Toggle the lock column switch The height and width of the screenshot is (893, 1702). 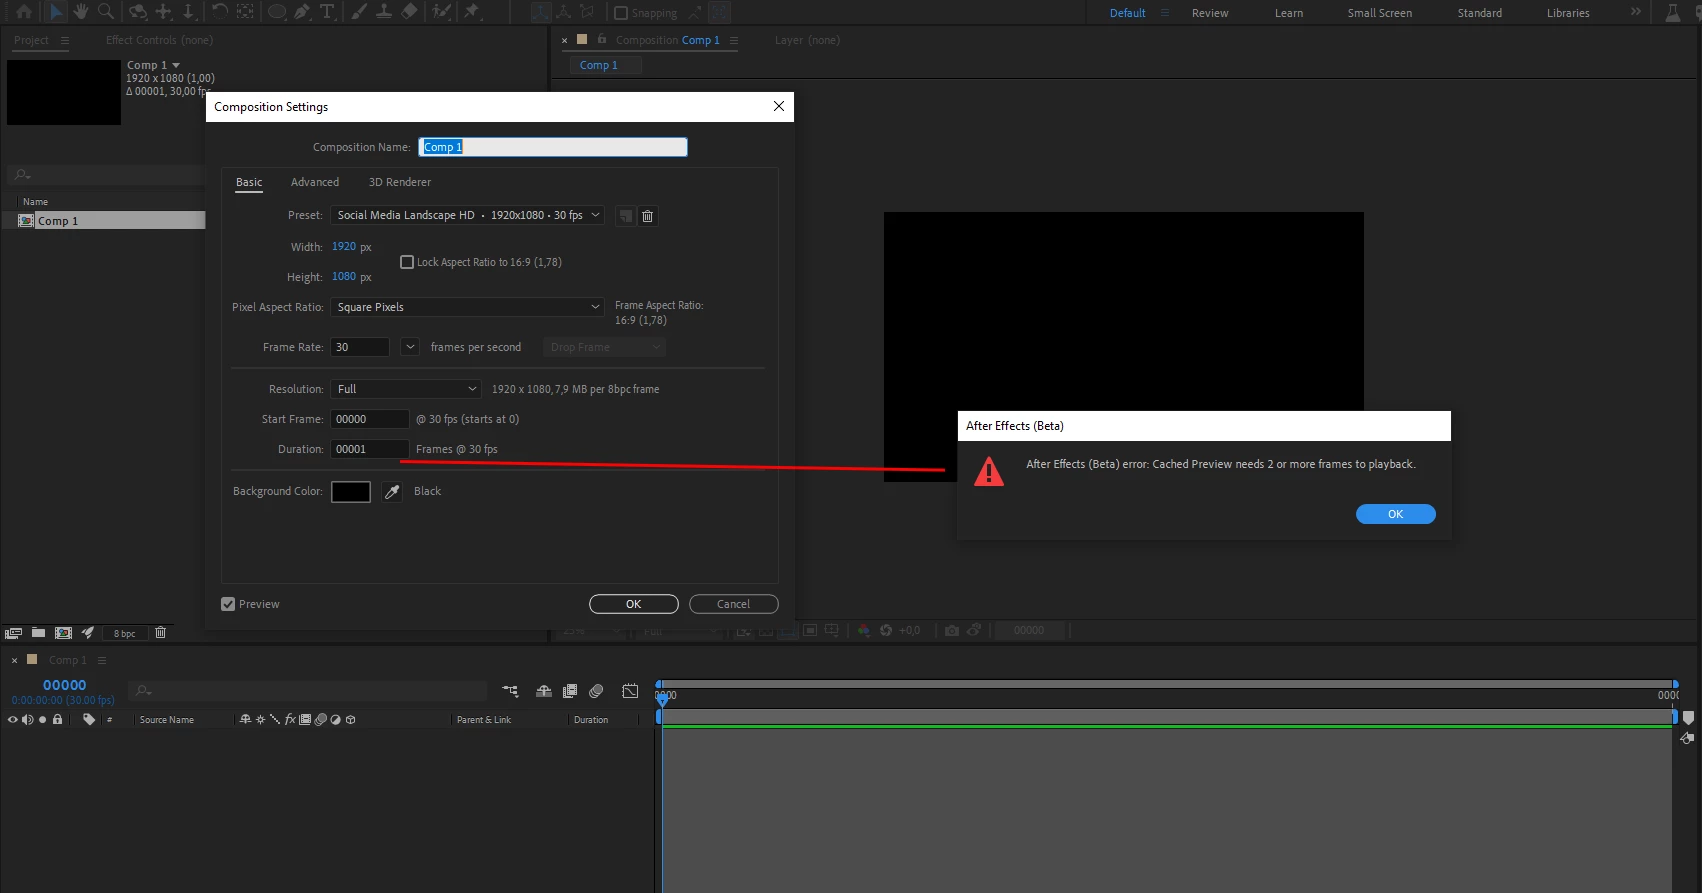tap(57, 719)
